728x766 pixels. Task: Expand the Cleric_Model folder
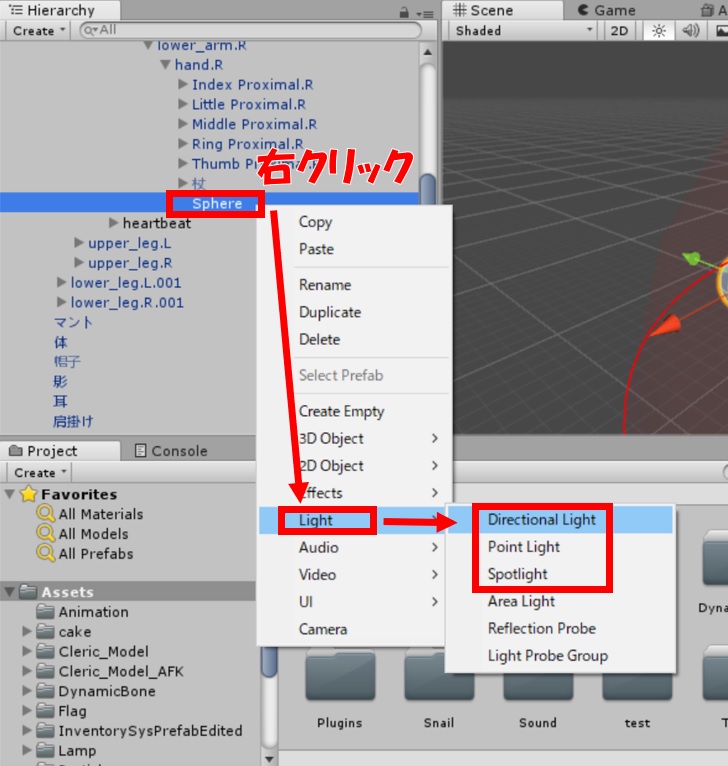click(27, 651)
